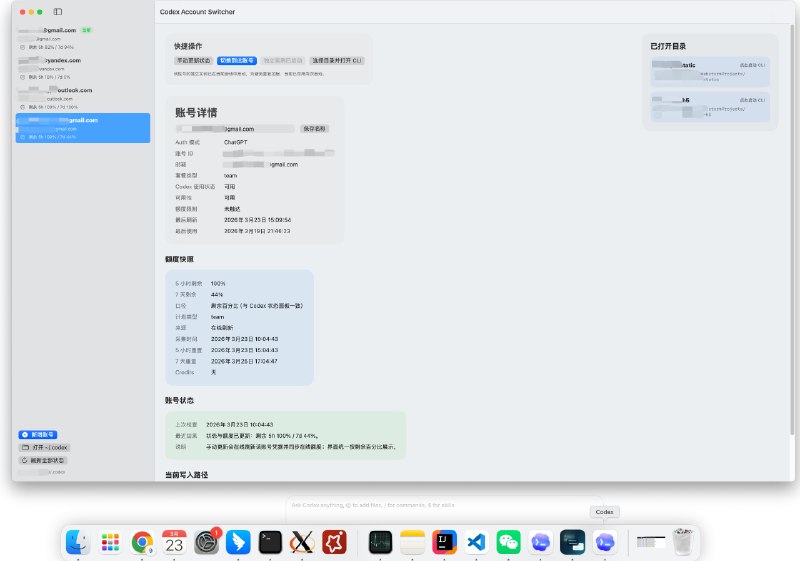Open WeChat from the Dock
800x561 pixels.
point(509,542)
